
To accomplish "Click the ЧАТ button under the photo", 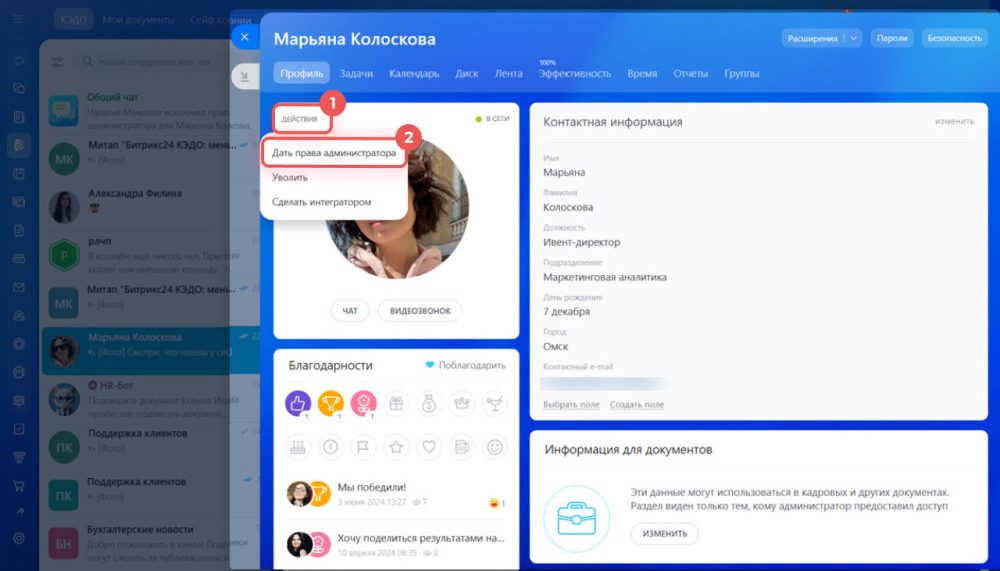I will tap(350, 311).
